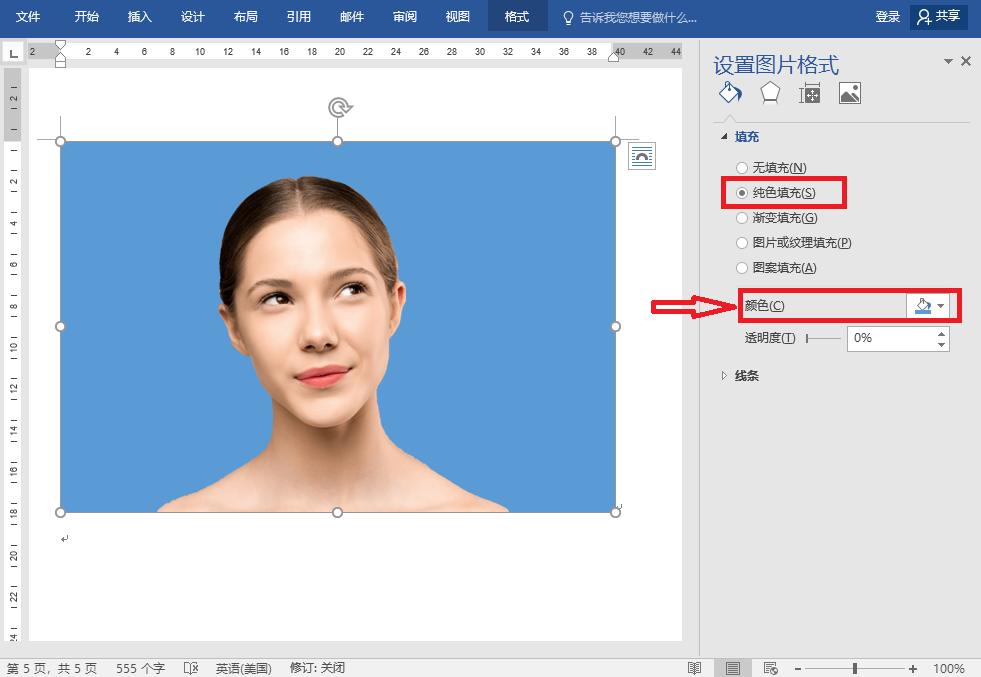The width and height of the screenshot is (981, 677).
Task: Click the 共享 share button
Action: [x=938, y=17]
